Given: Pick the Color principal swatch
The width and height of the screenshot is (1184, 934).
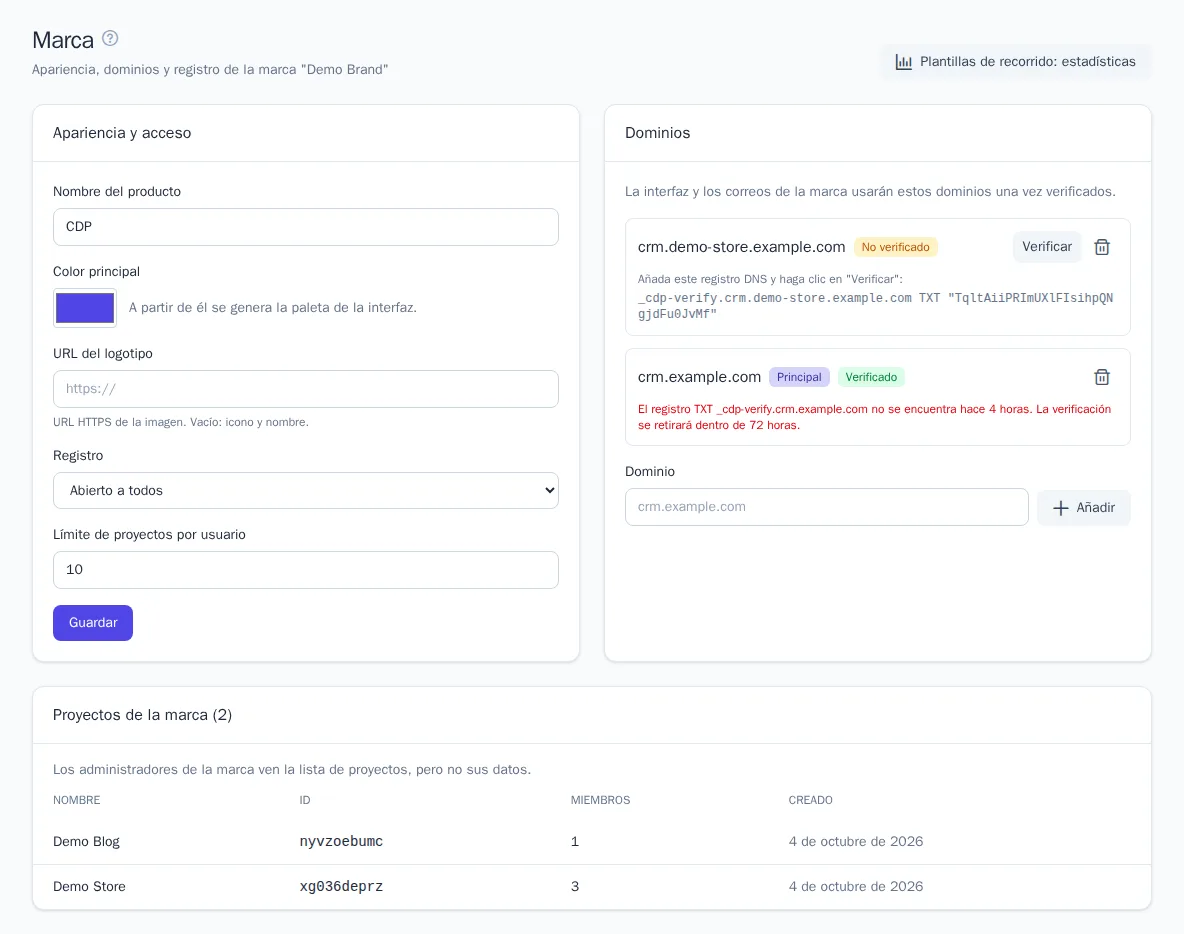Looking at the screenshot, I should coord(85,308).
